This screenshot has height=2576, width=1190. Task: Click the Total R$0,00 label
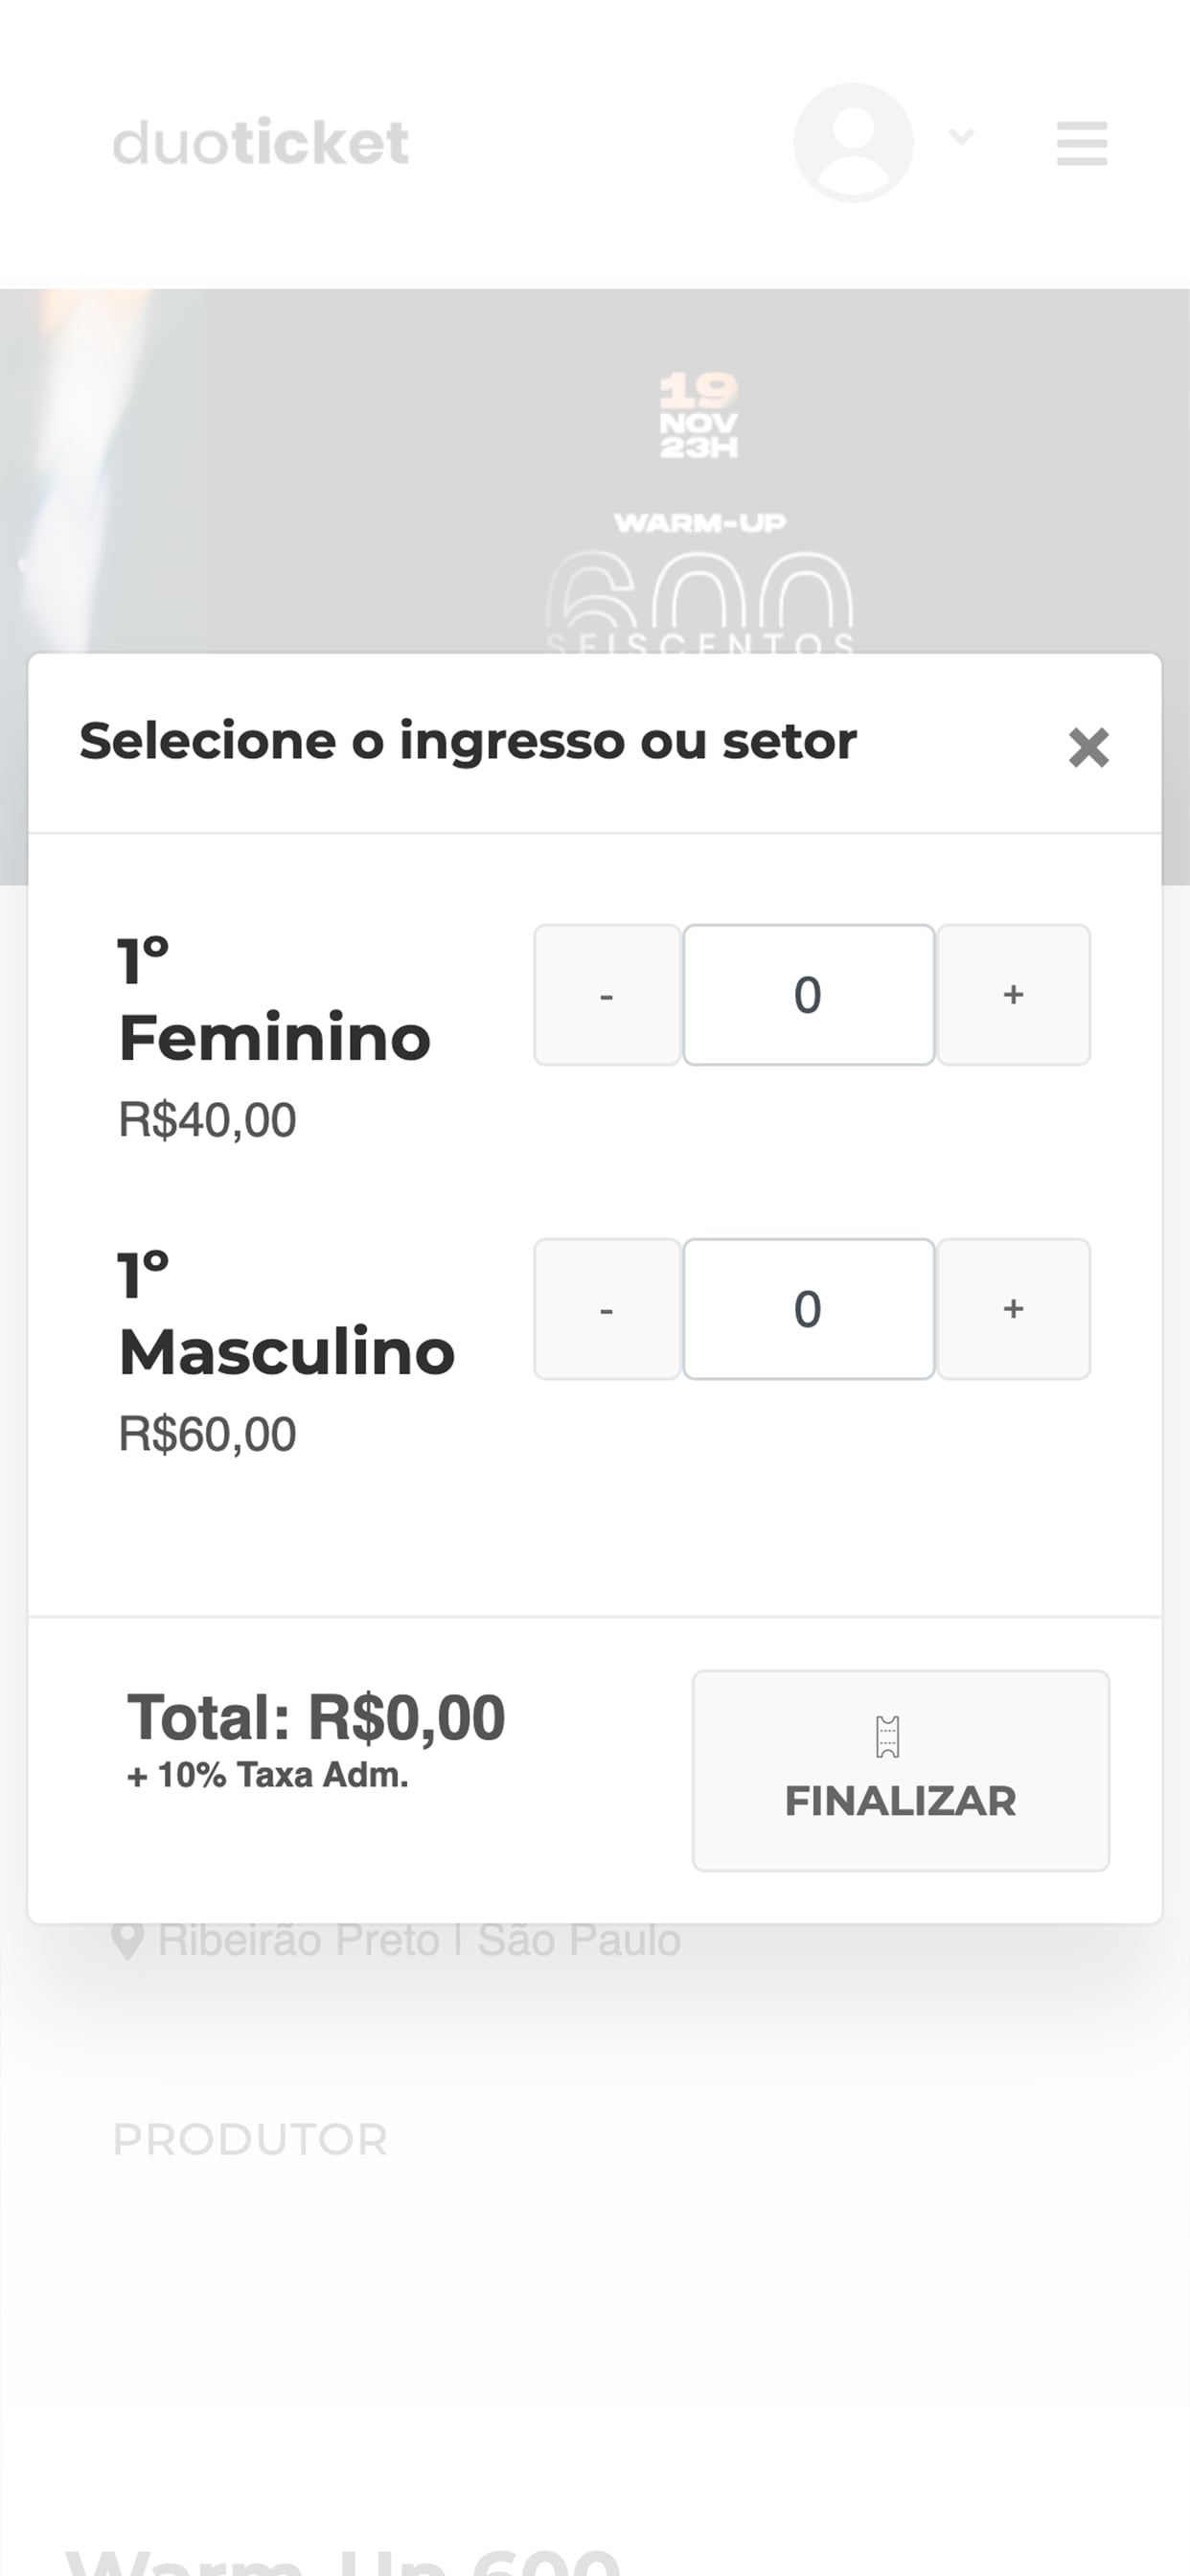(316, 1718)
